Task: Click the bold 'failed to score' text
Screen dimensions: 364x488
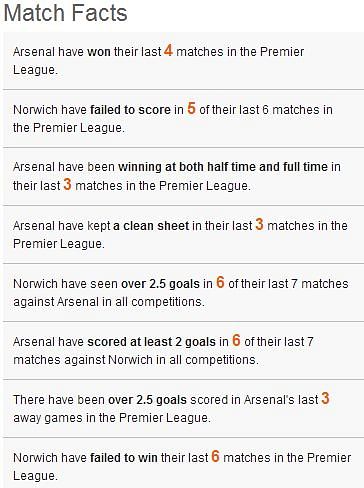Action: 130,110
